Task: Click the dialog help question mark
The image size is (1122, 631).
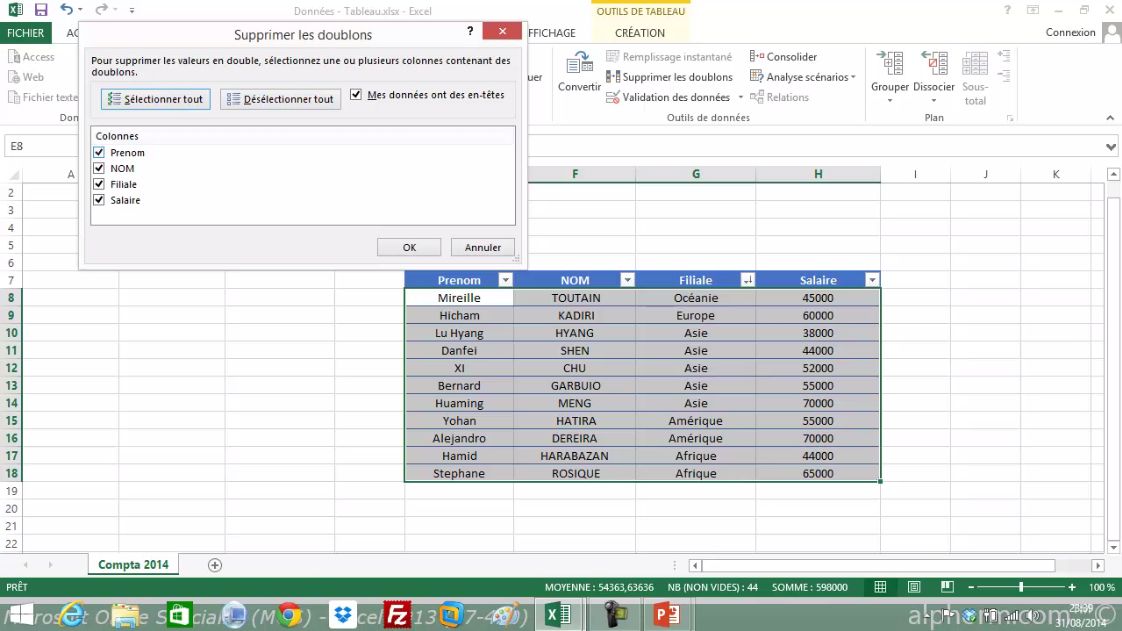Action: pos(470,31)
